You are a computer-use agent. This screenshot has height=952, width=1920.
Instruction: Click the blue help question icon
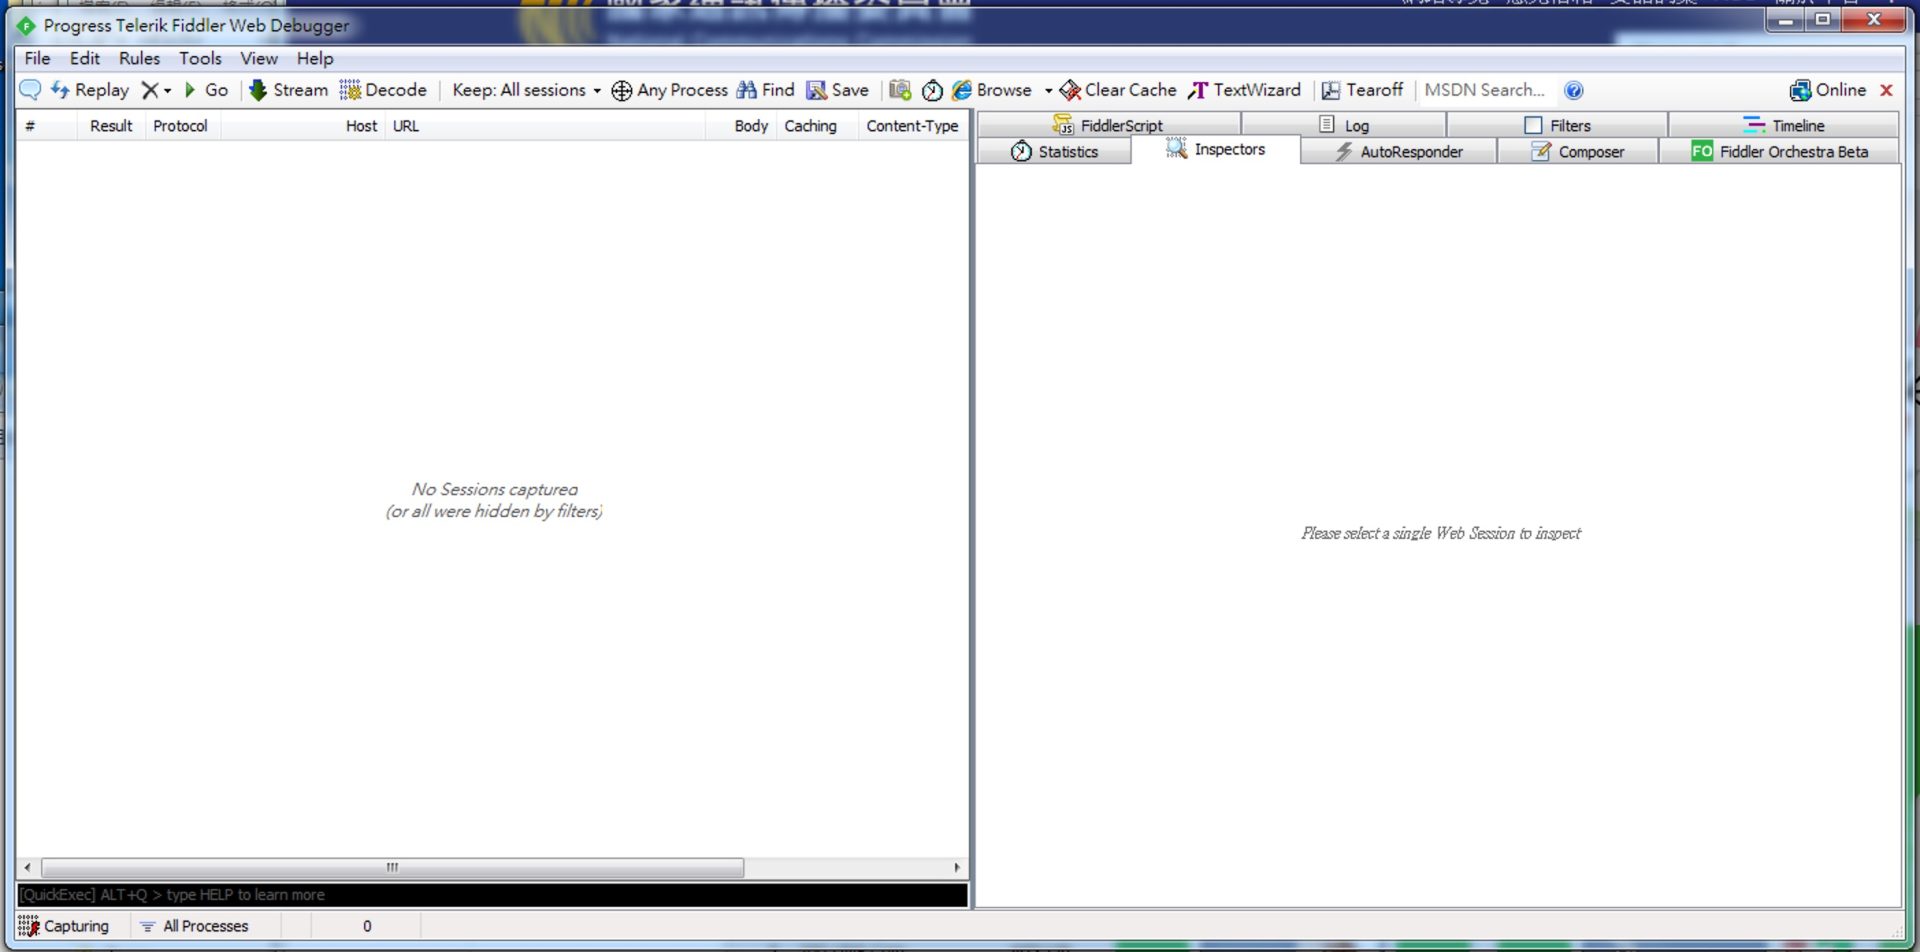1574,90
